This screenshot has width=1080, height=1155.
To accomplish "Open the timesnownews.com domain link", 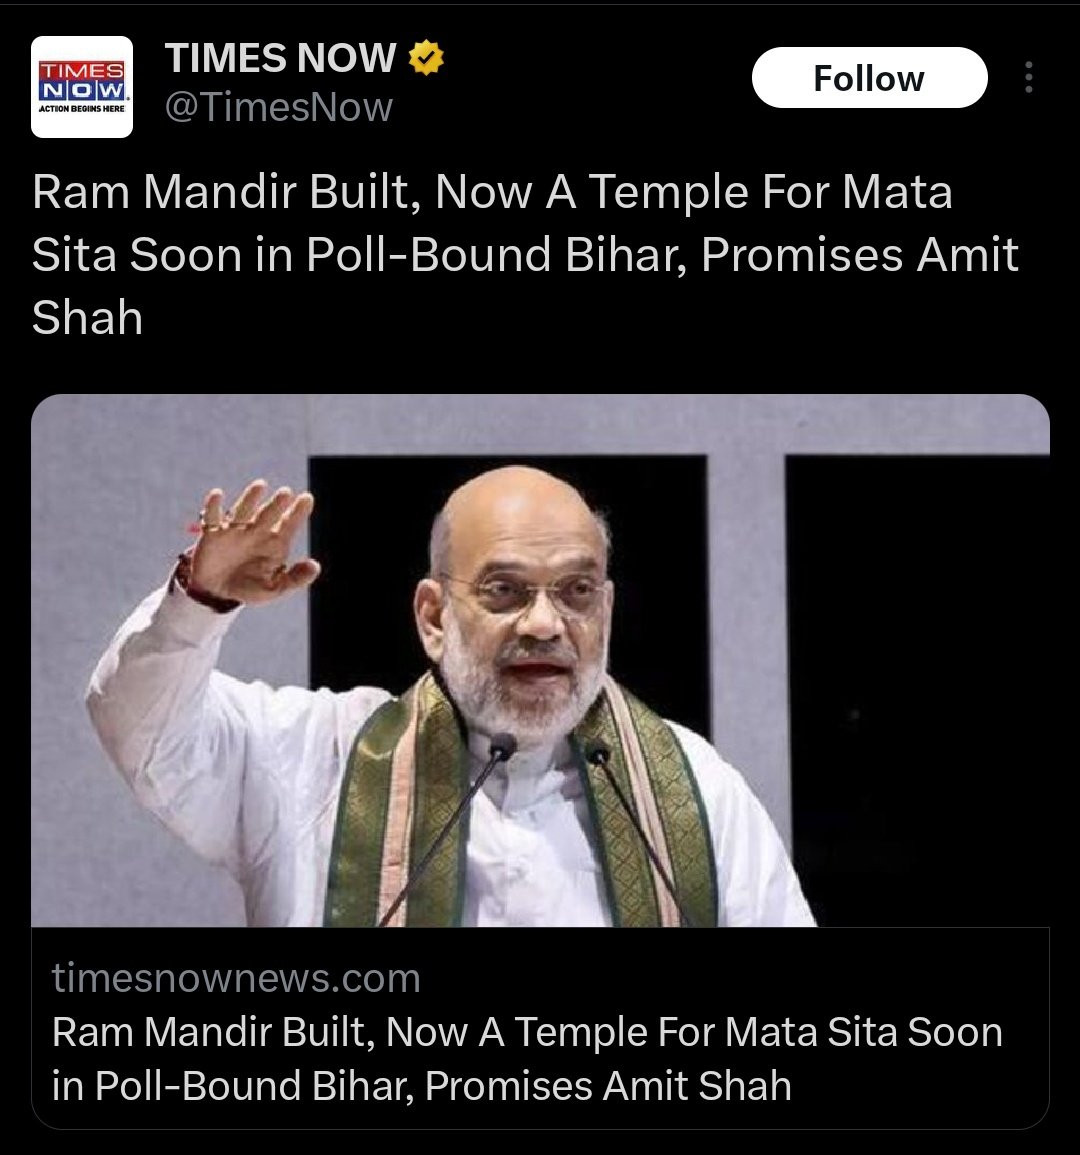I will (236, 977).
